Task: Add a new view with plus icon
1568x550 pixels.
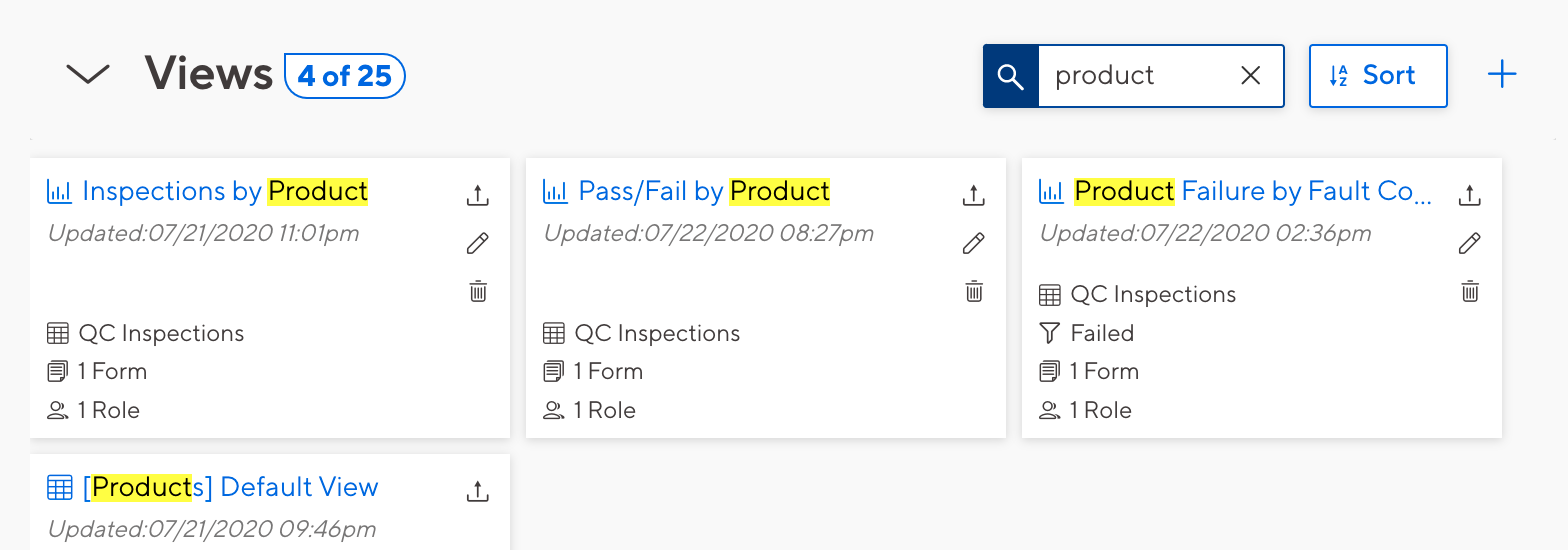Action: (x=1502, y=75)
